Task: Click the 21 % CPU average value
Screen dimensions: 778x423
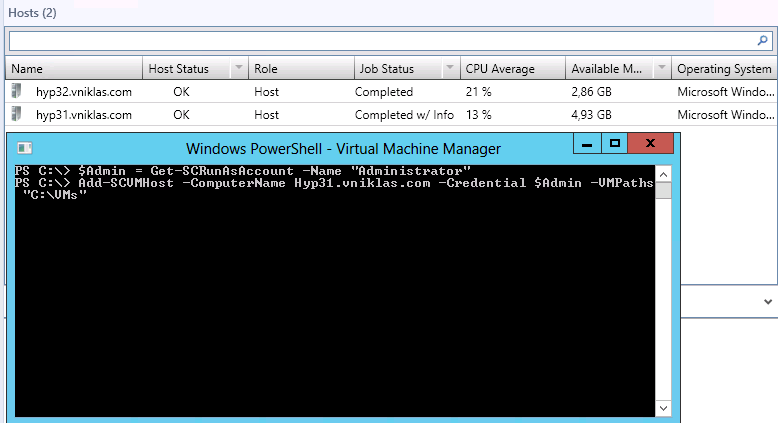Action: [478, 92]
